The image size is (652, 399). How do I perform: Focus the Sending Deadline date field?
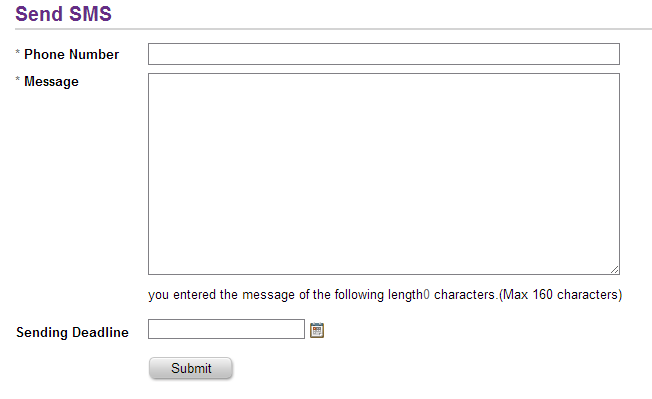[x=226, y=329]
